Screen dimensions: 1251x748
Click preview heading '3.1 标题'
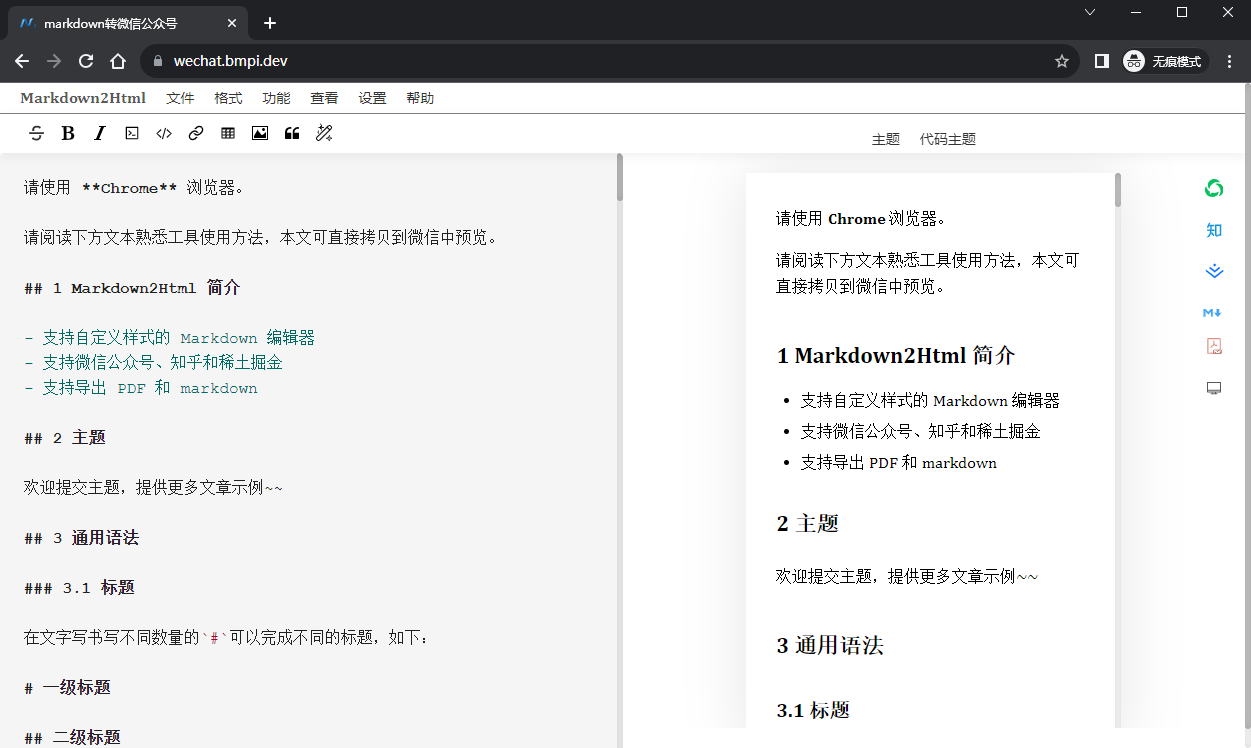pyautogui.click(x=813, y=711)
